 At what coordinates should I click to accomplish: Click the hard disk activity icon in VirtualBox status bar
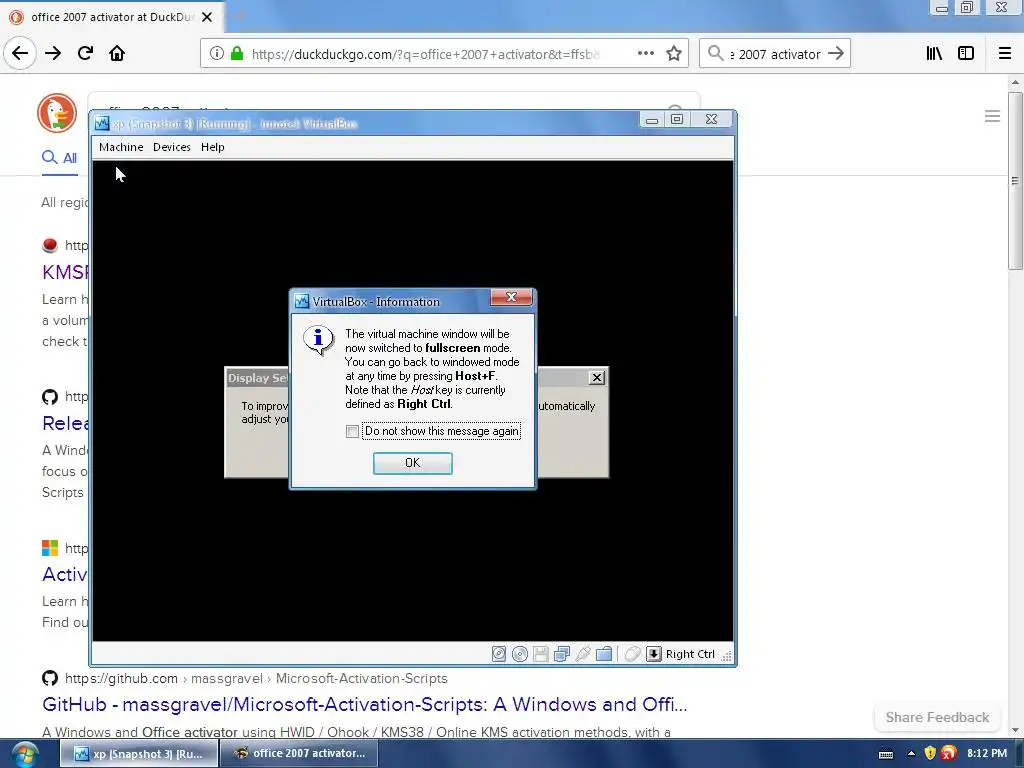click(499, 654)
